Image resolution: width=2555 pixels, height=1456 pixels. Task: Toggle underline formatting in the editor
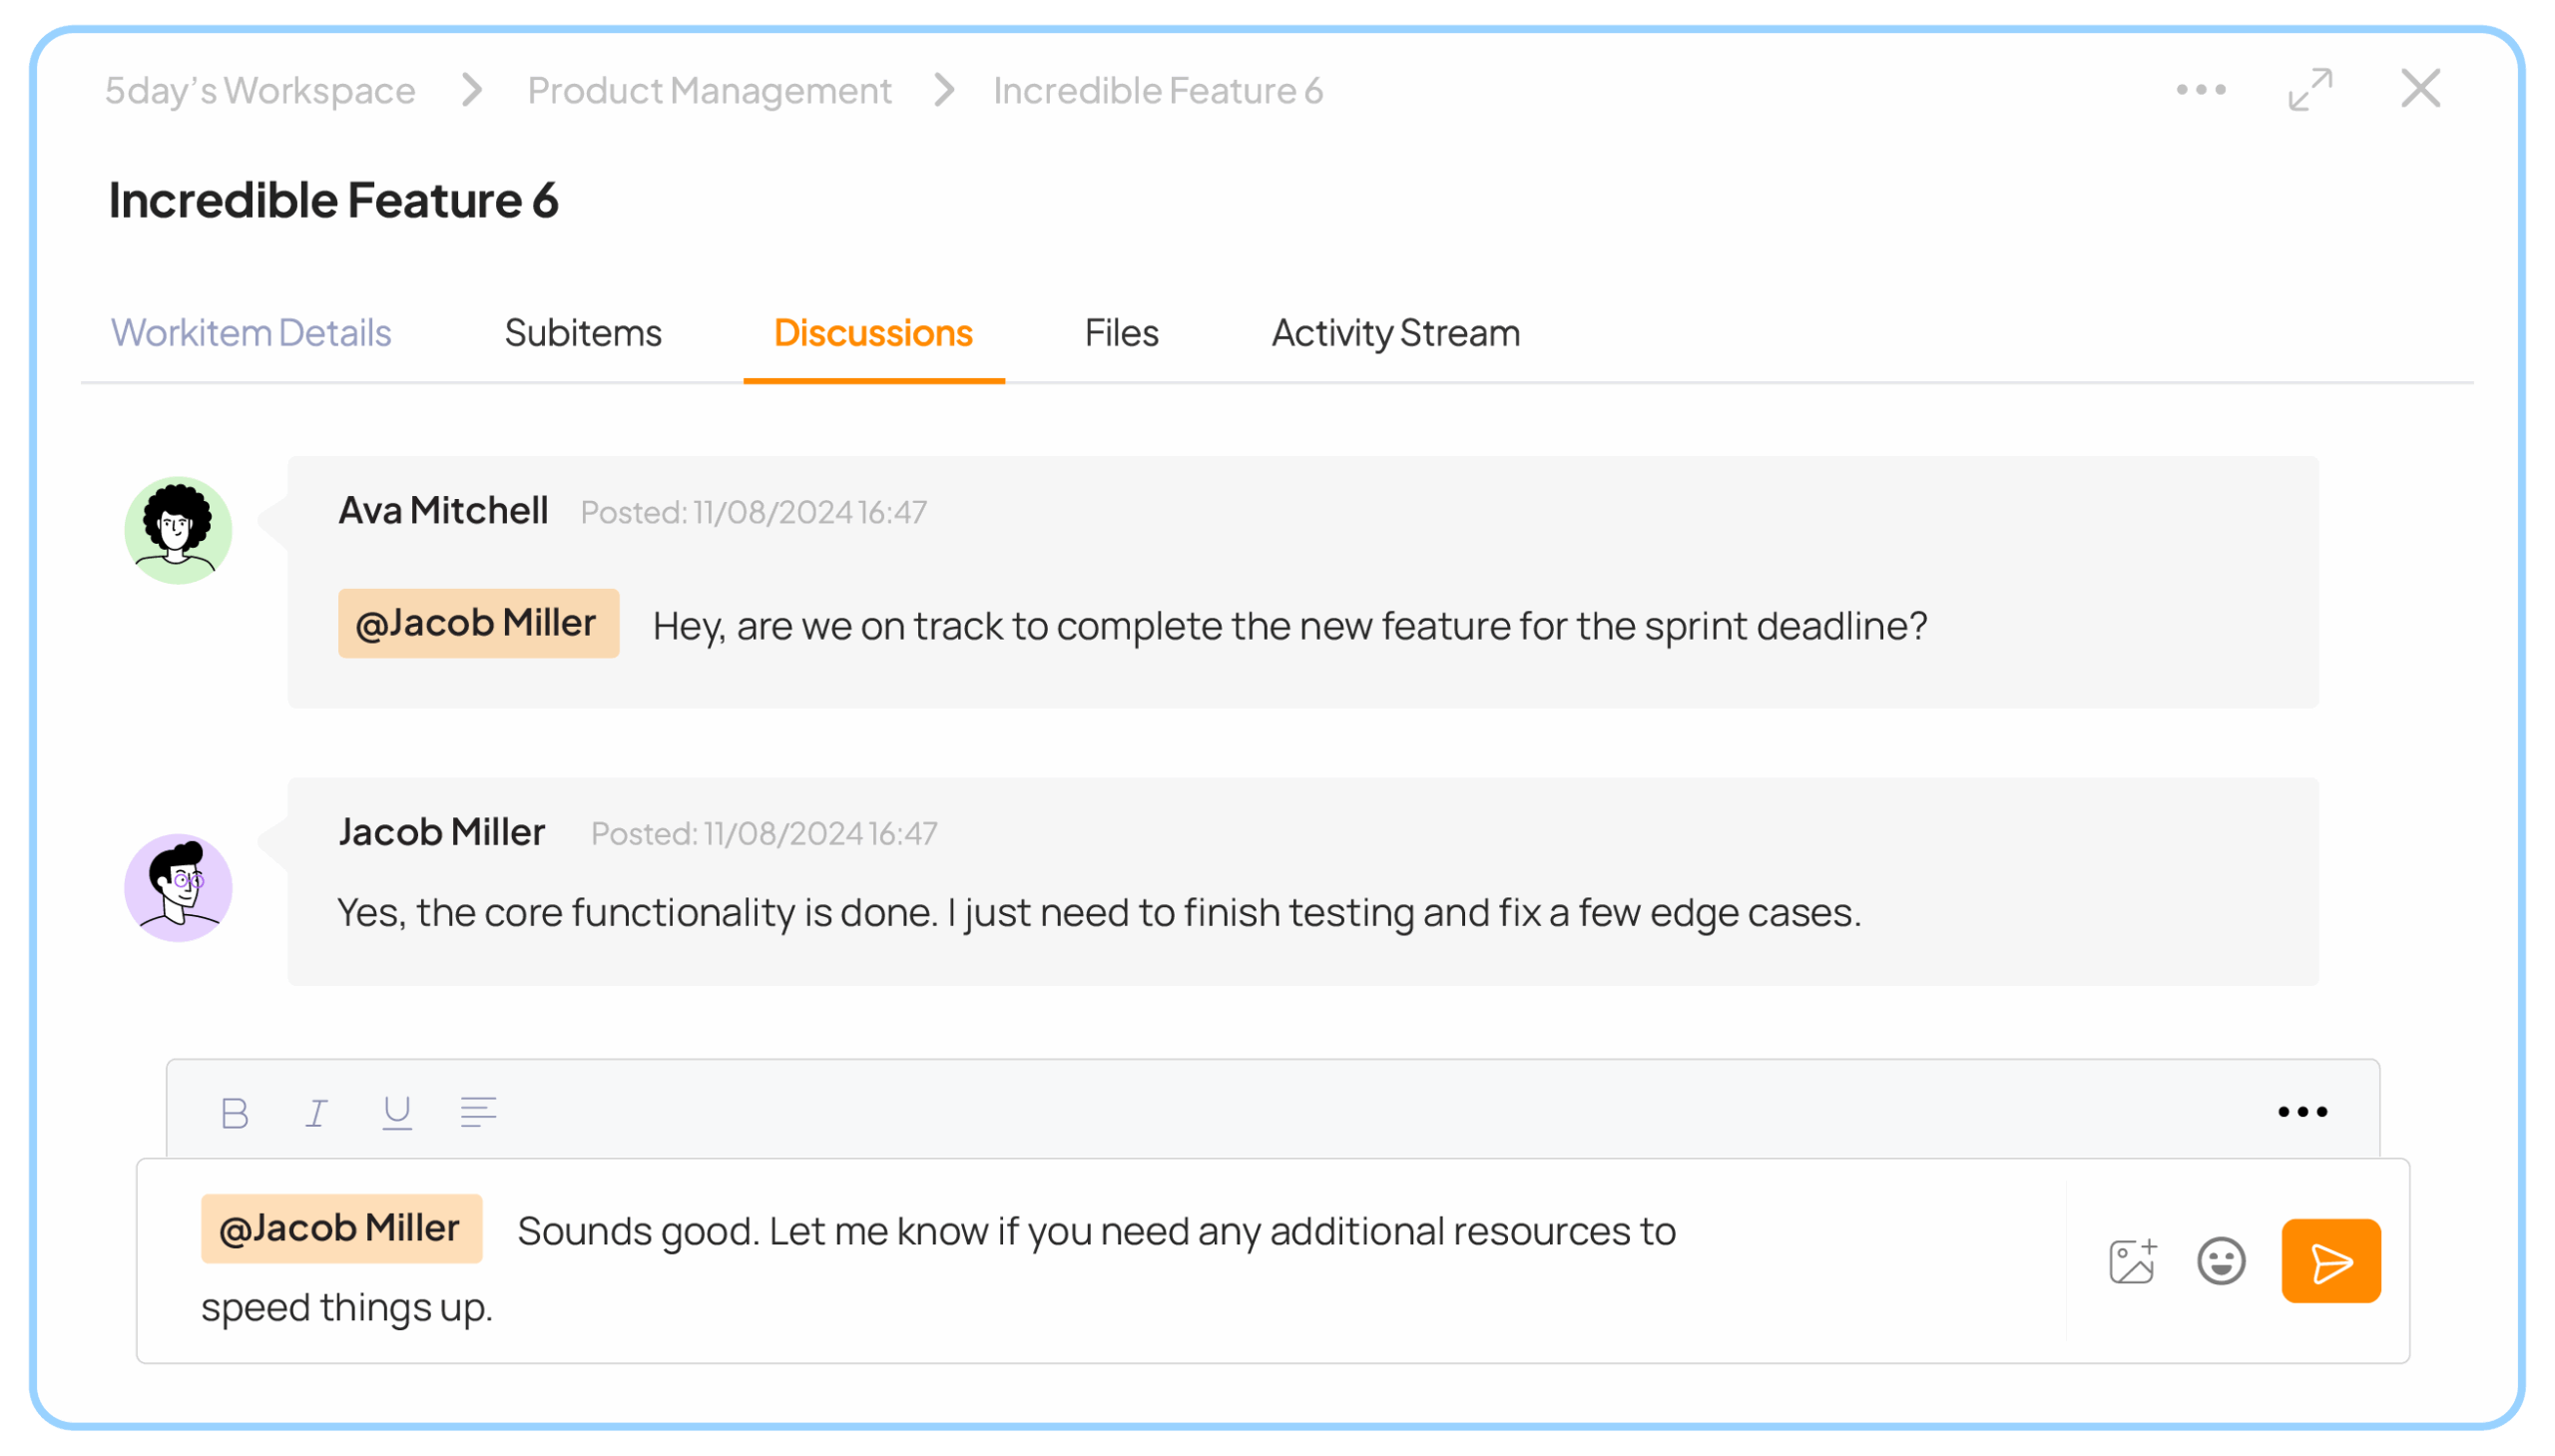(397, 1112)
